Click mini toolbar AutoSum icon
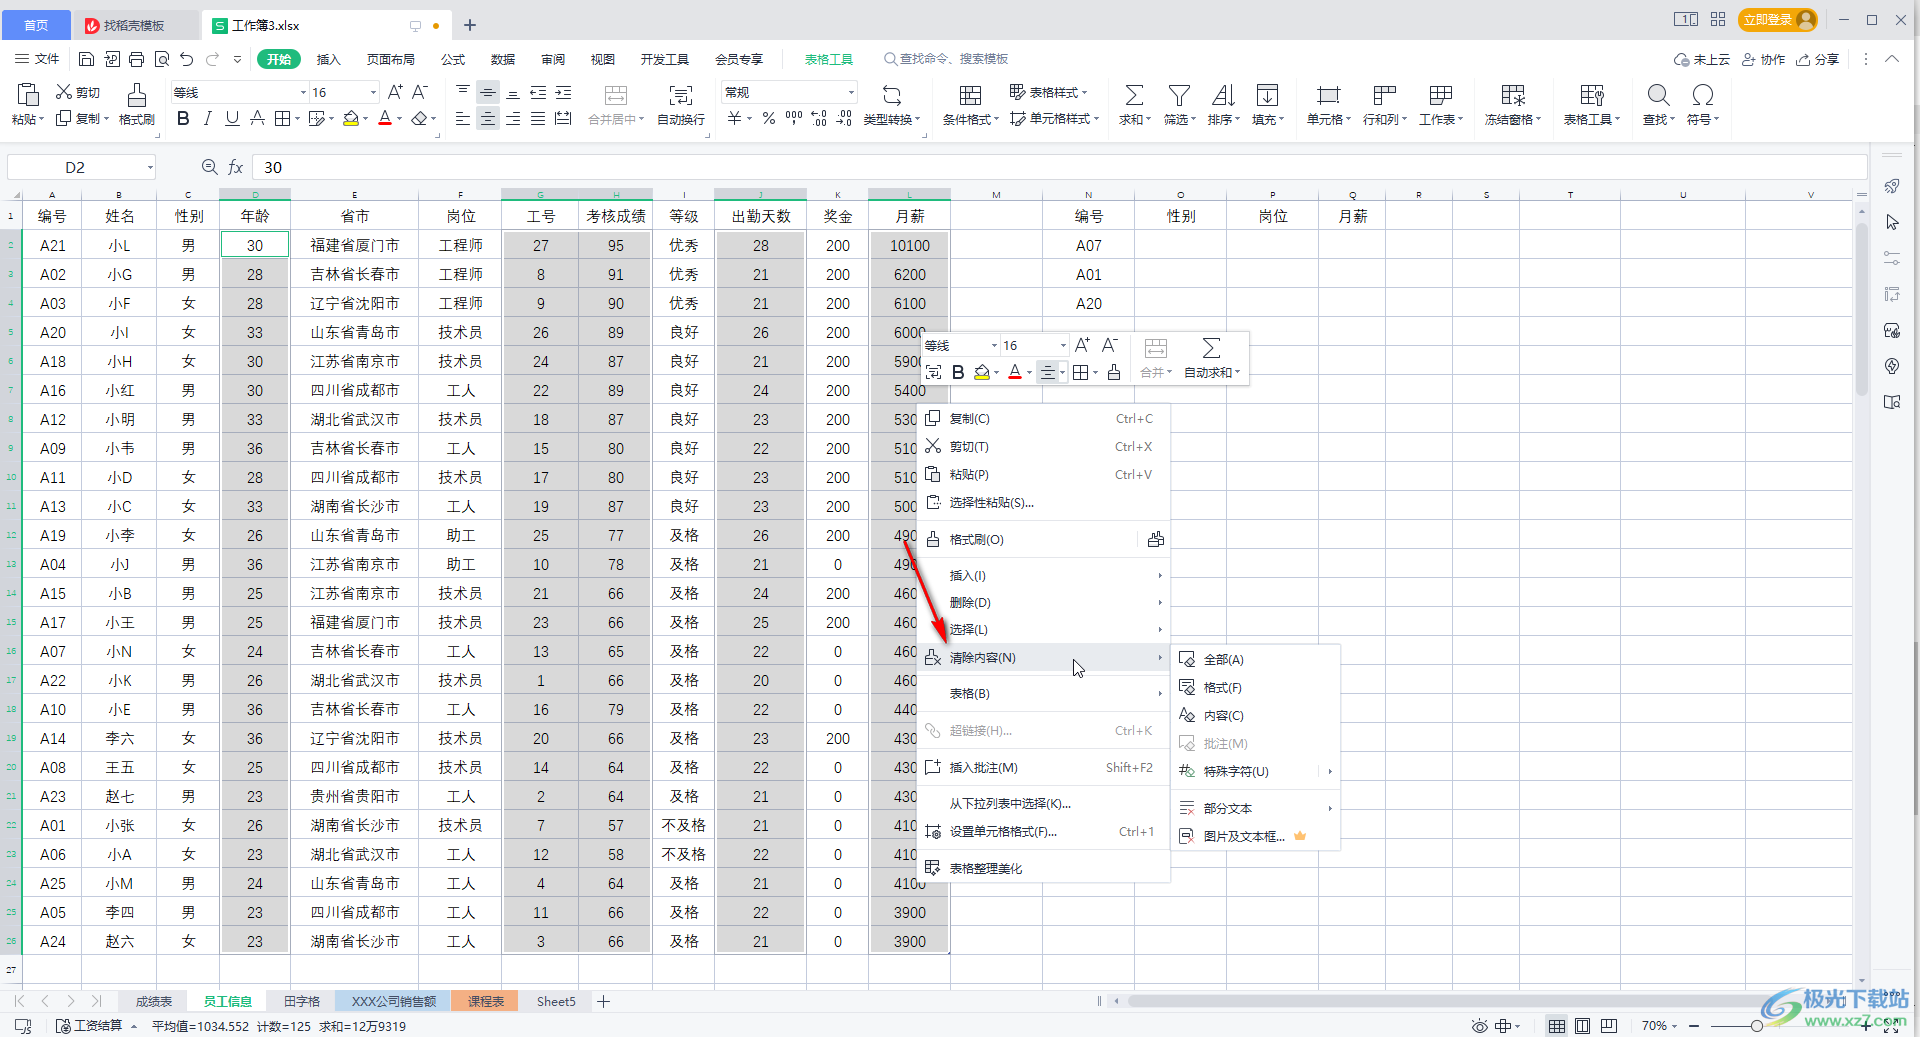The width and height of the screenshot is (1920, 1037). coord(1211,348)
